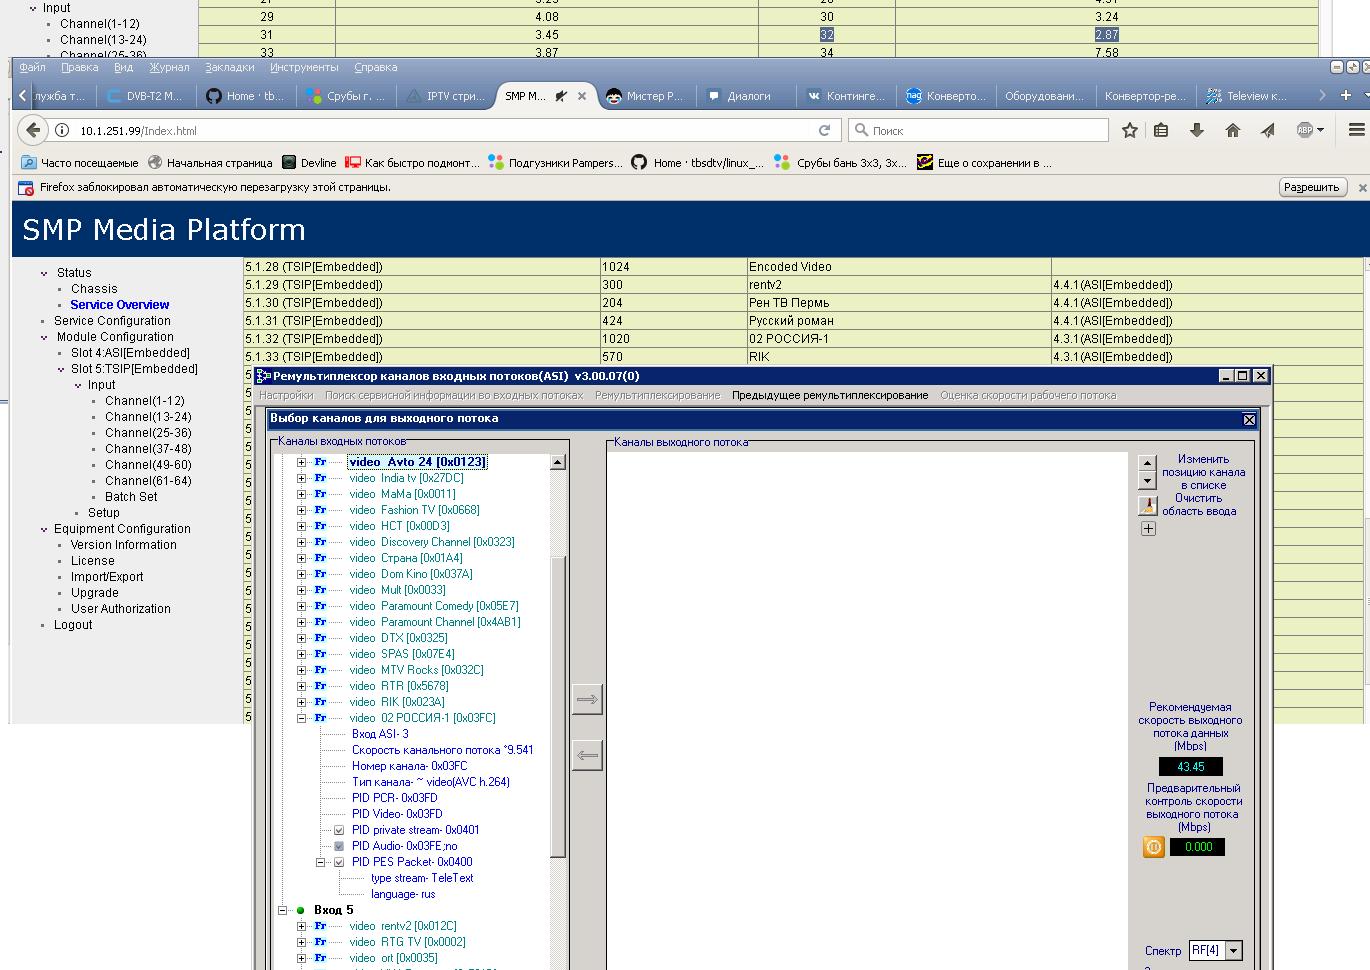The height and width of the screenshot is (970, 1370).
Task: Click the Firefox home icon
Action: [1232, 130]
